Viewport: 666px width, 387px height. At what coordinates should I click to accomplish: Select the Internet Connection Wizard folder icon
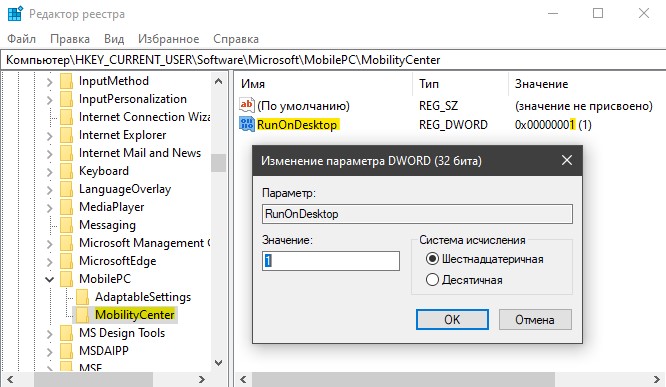pos(66,117)
